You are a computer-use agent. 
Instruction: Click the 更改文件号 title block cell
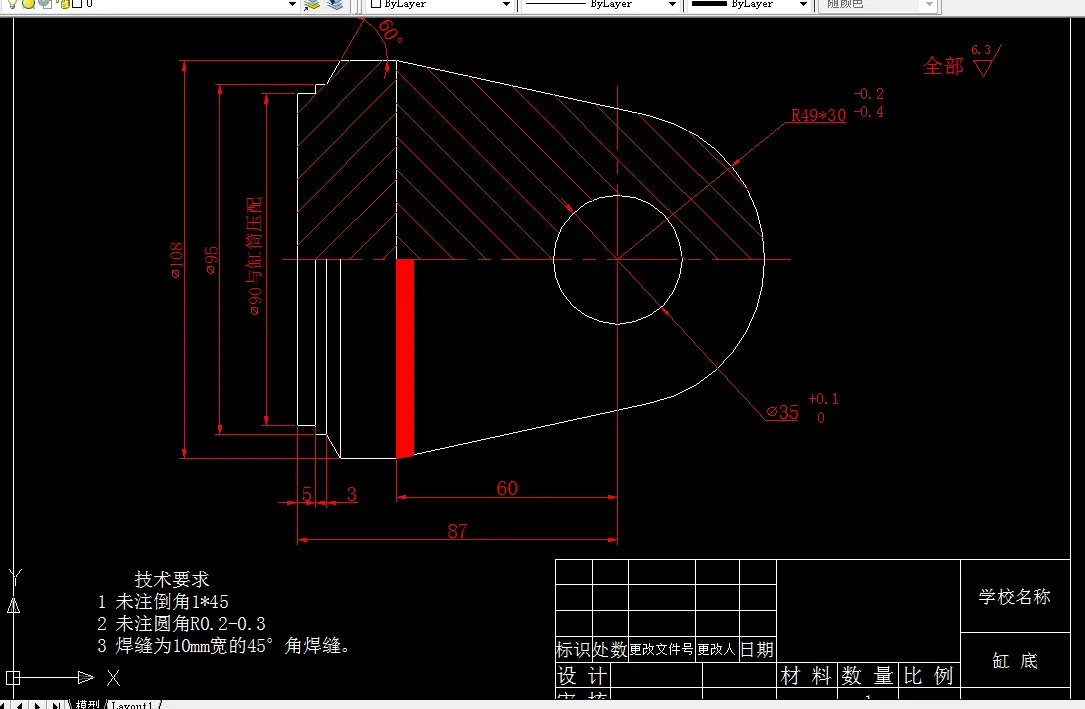pyautogui.click(x=662, y=650)
